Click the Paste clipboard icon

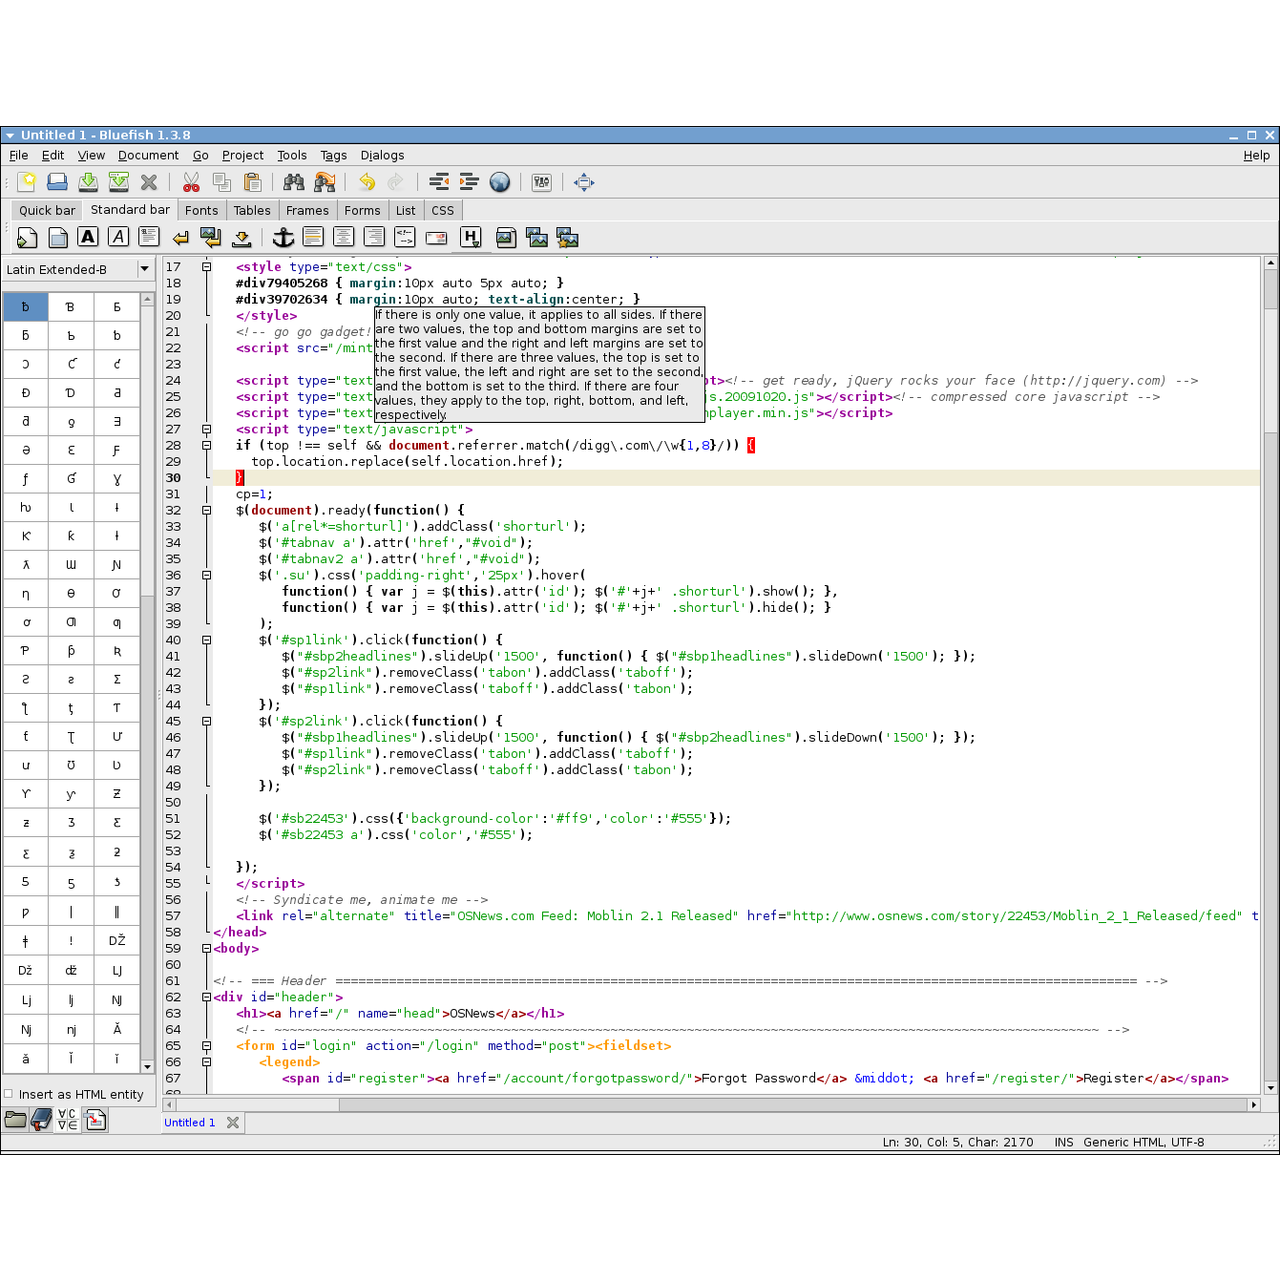click(253, 182)
